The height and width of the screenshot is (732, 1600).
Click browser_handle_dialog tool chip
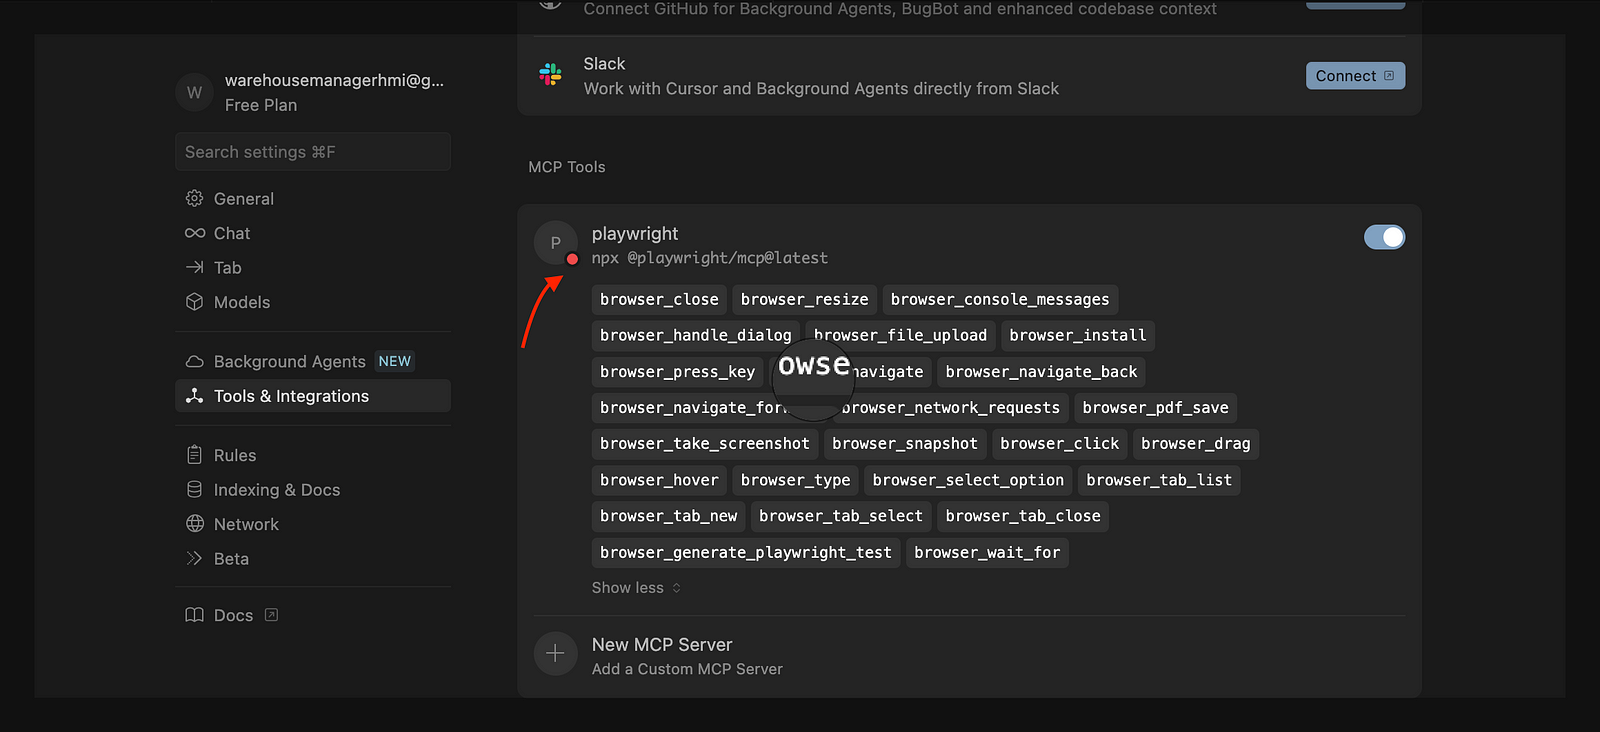point(695,335)
